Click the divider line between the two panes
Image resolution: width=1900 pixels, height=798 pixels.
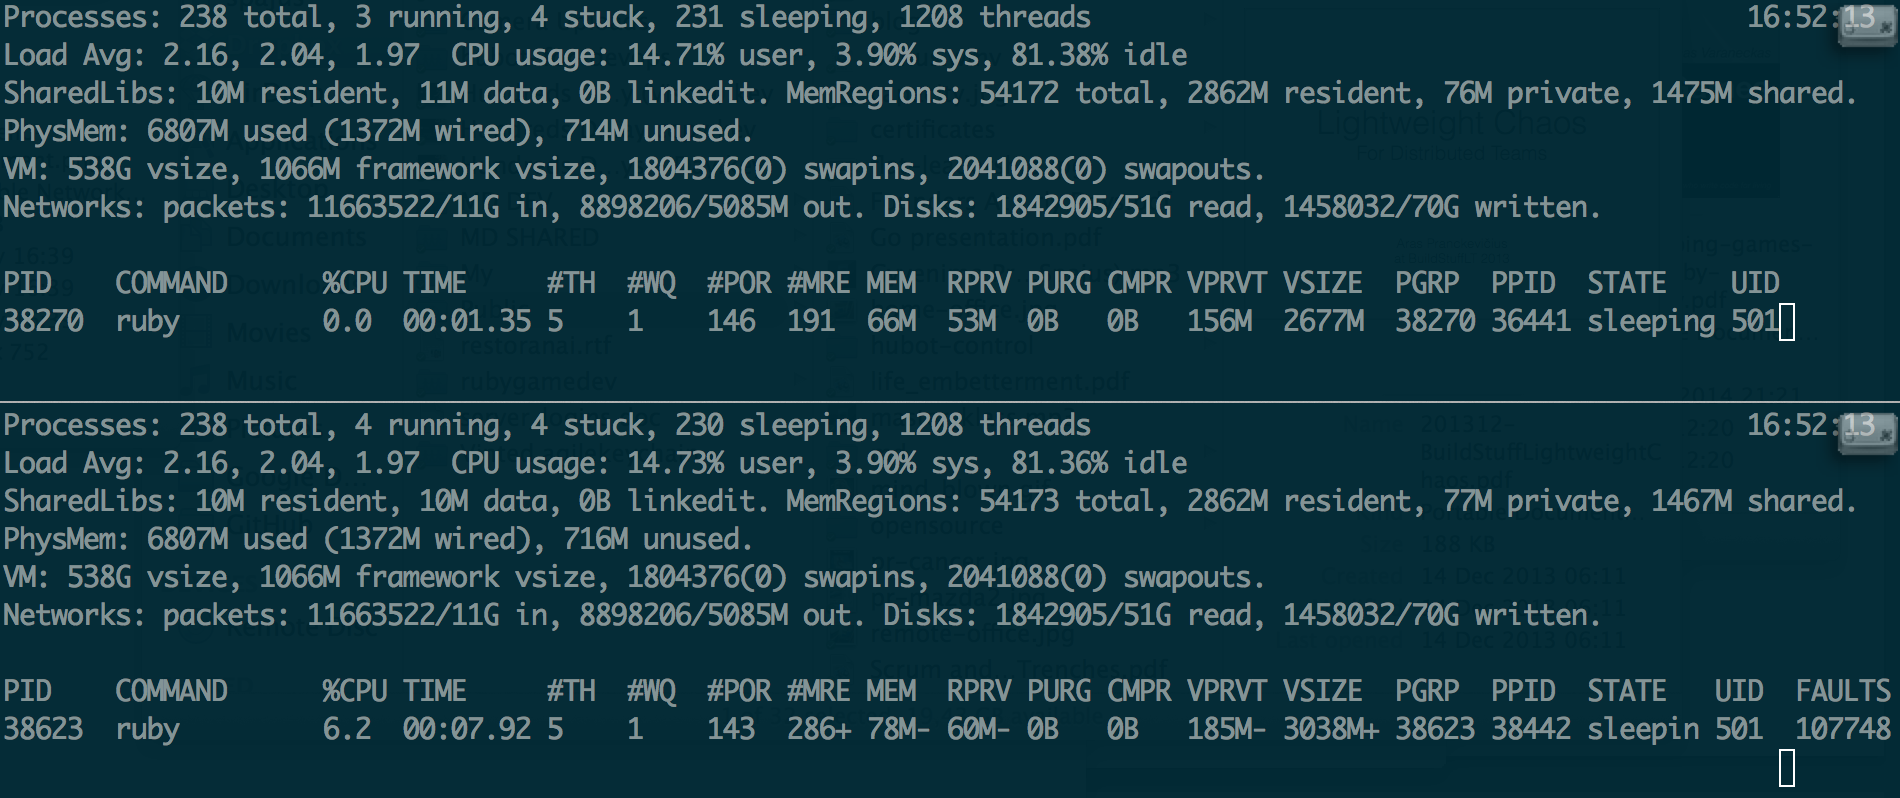[x=950, y=402]
